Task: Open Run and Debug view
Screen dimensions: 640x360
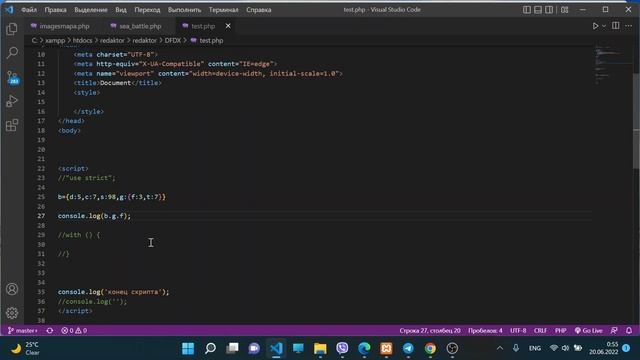Action: tap(12, 101)
